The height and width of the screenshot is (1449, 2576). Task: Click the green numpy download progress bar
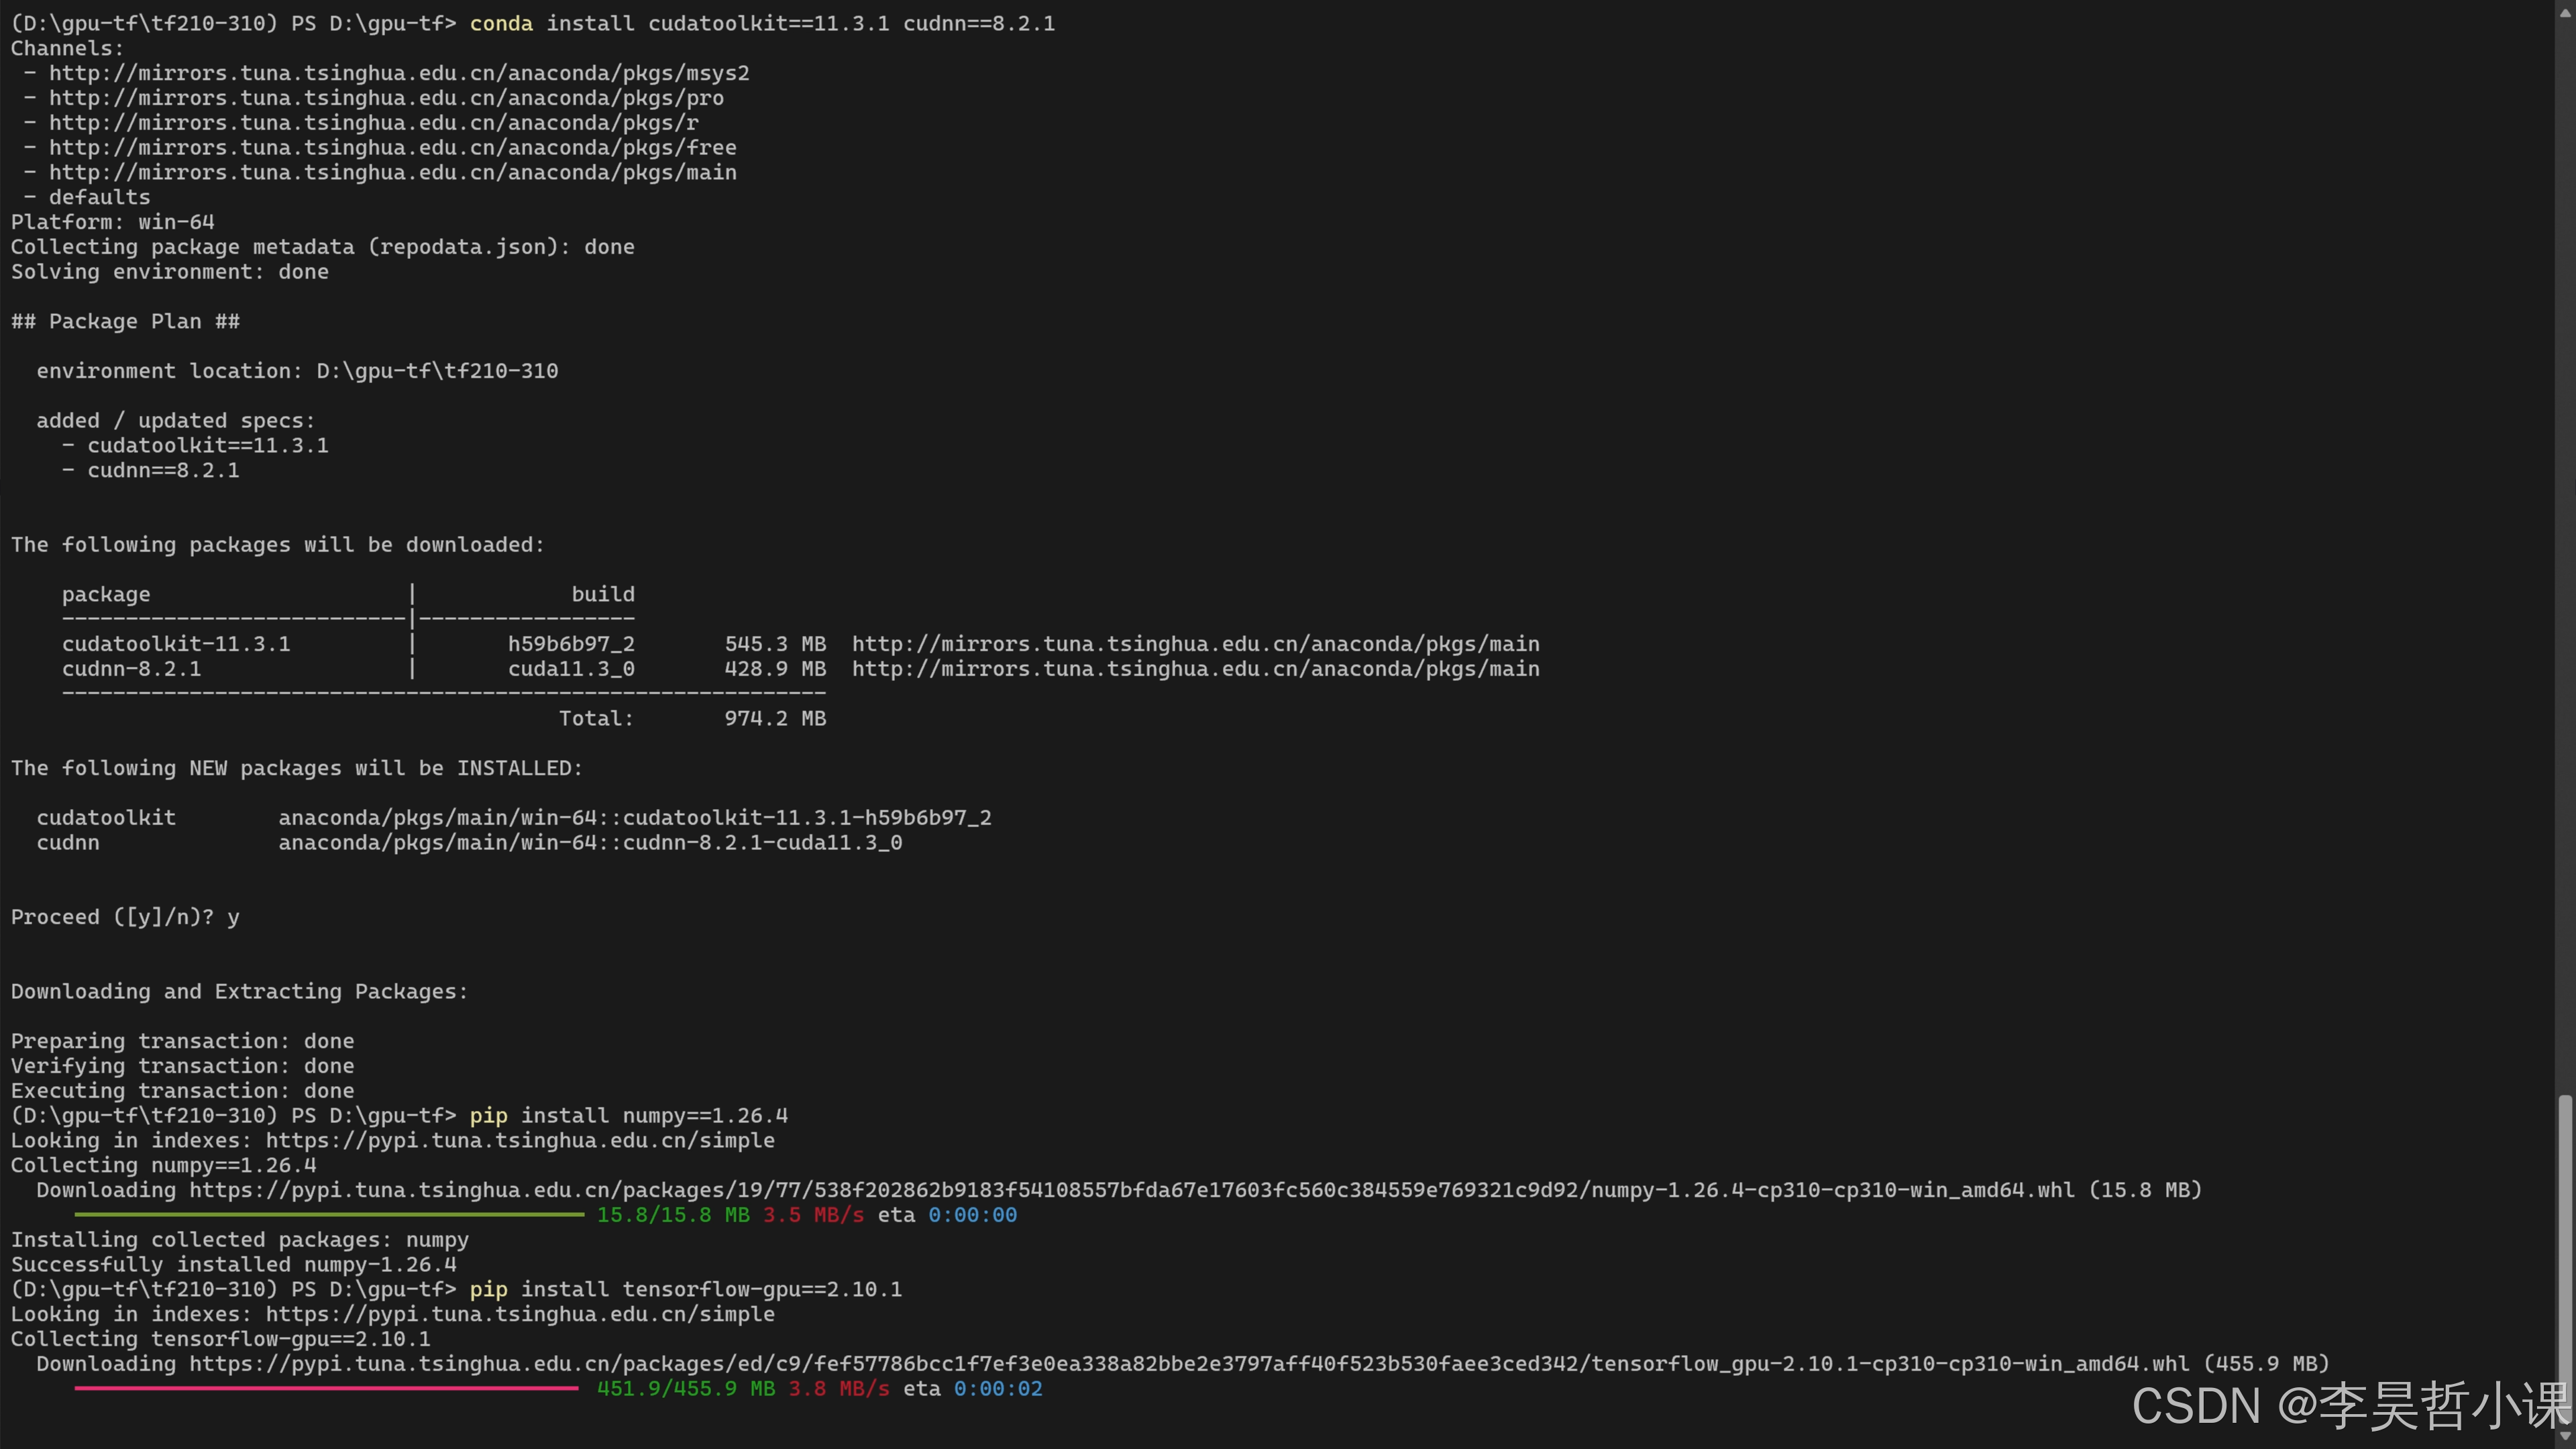[x=329, y=1215]
